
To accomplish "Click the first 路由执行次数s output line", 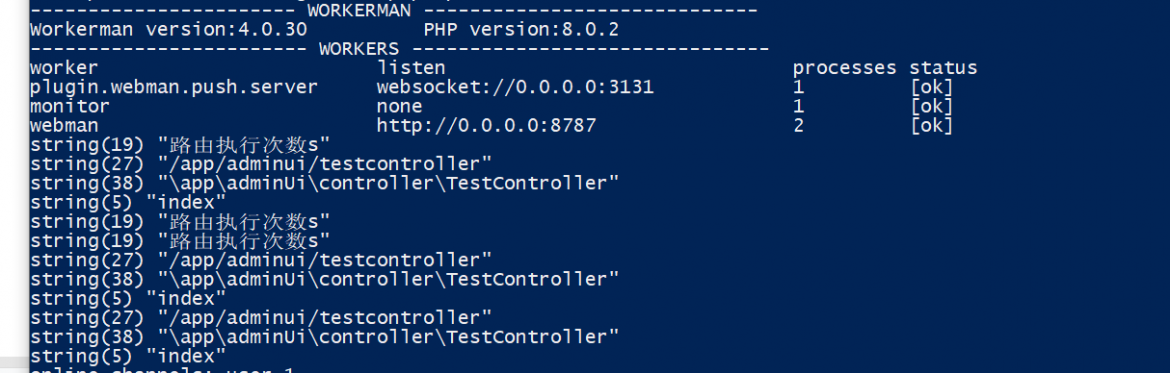I will point(180,145).
